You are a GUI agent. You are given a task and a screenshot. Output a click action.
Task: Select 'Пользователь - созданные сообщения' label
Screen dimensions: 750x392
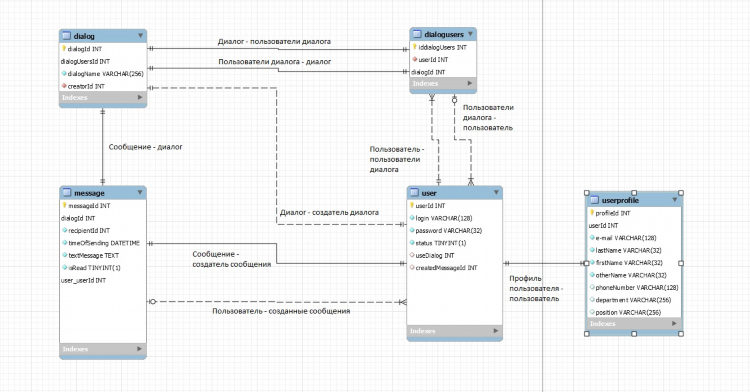coord(281,311)
